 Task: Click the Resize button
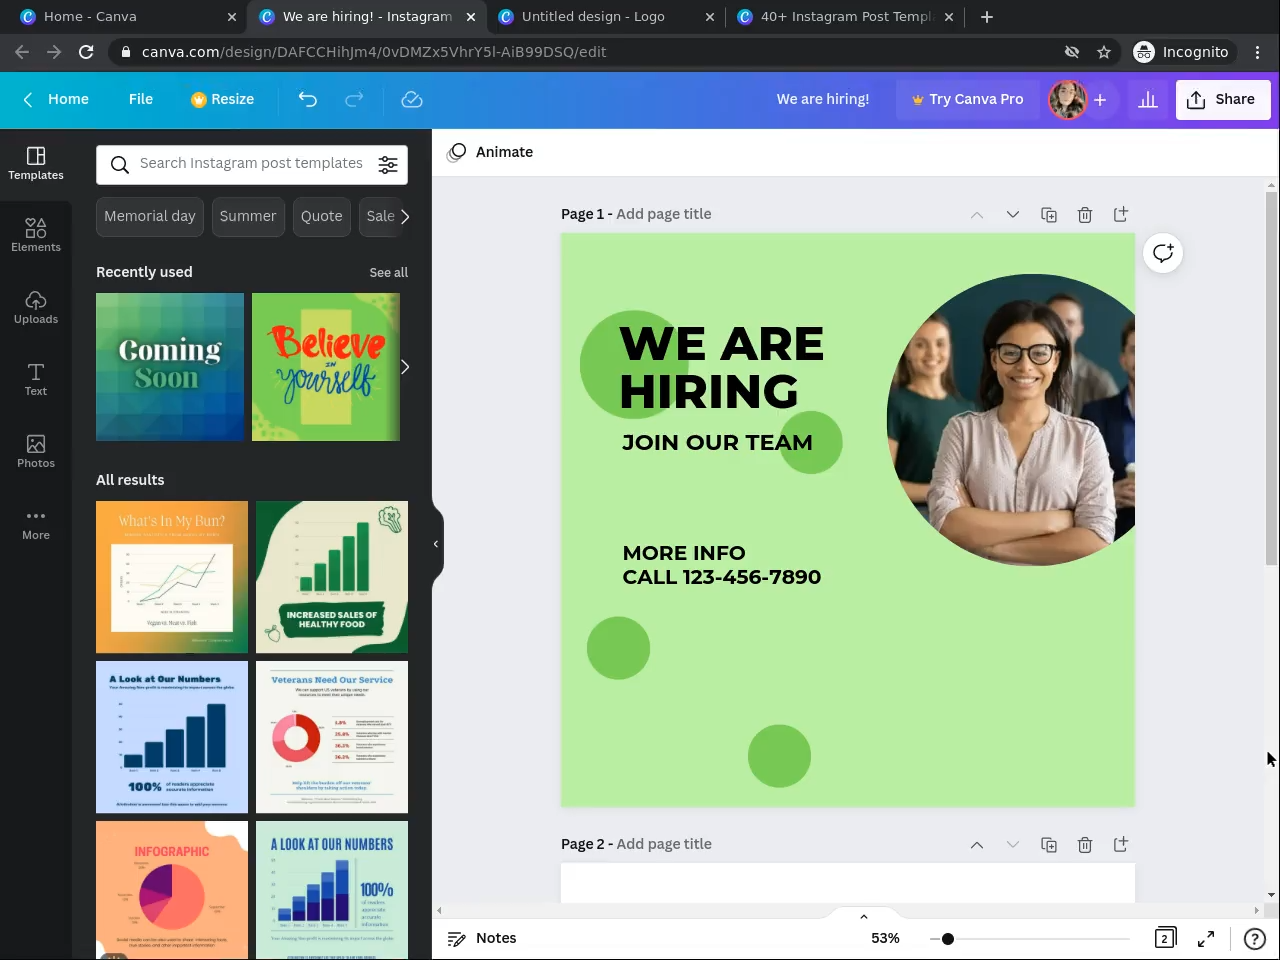click(x=222, y=99)
